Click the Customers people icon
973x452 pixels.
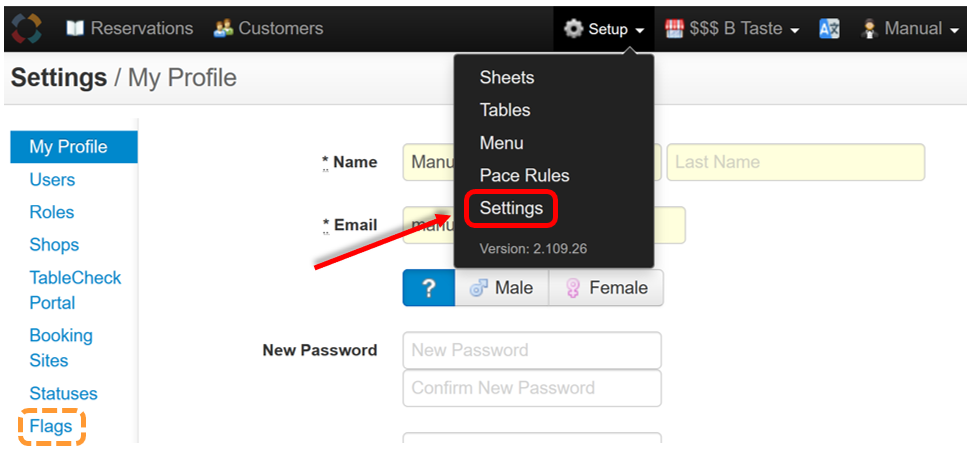pyautogui.click(x=223, y=29)
